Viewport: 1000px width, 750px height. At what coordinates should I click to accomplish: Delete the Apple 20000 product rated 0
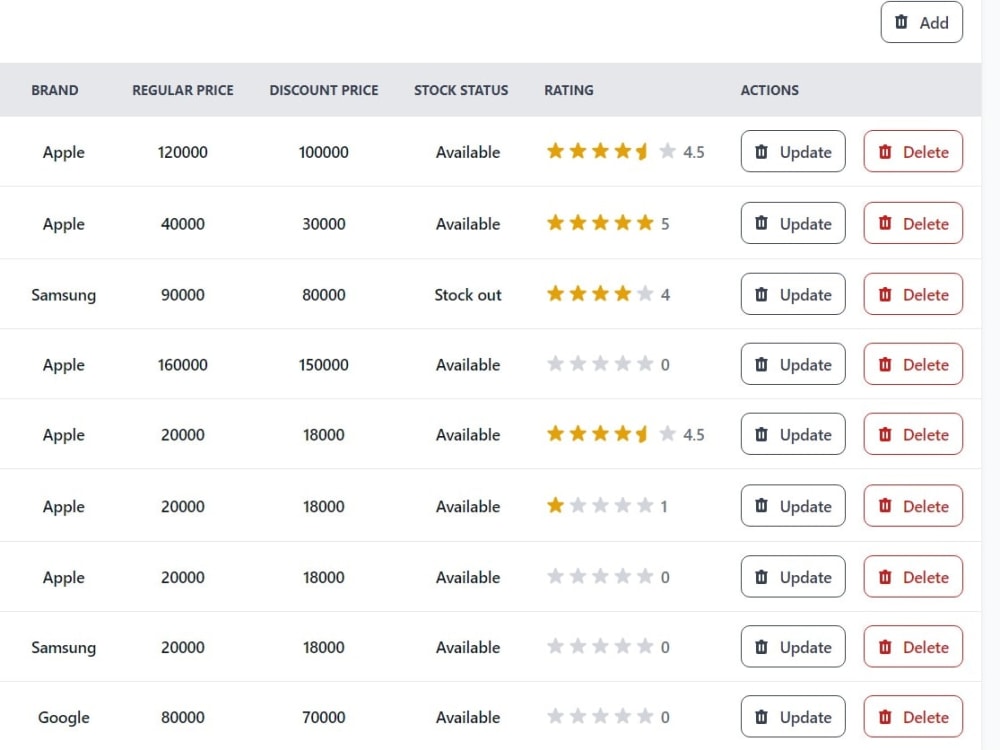tap(913, 577)
